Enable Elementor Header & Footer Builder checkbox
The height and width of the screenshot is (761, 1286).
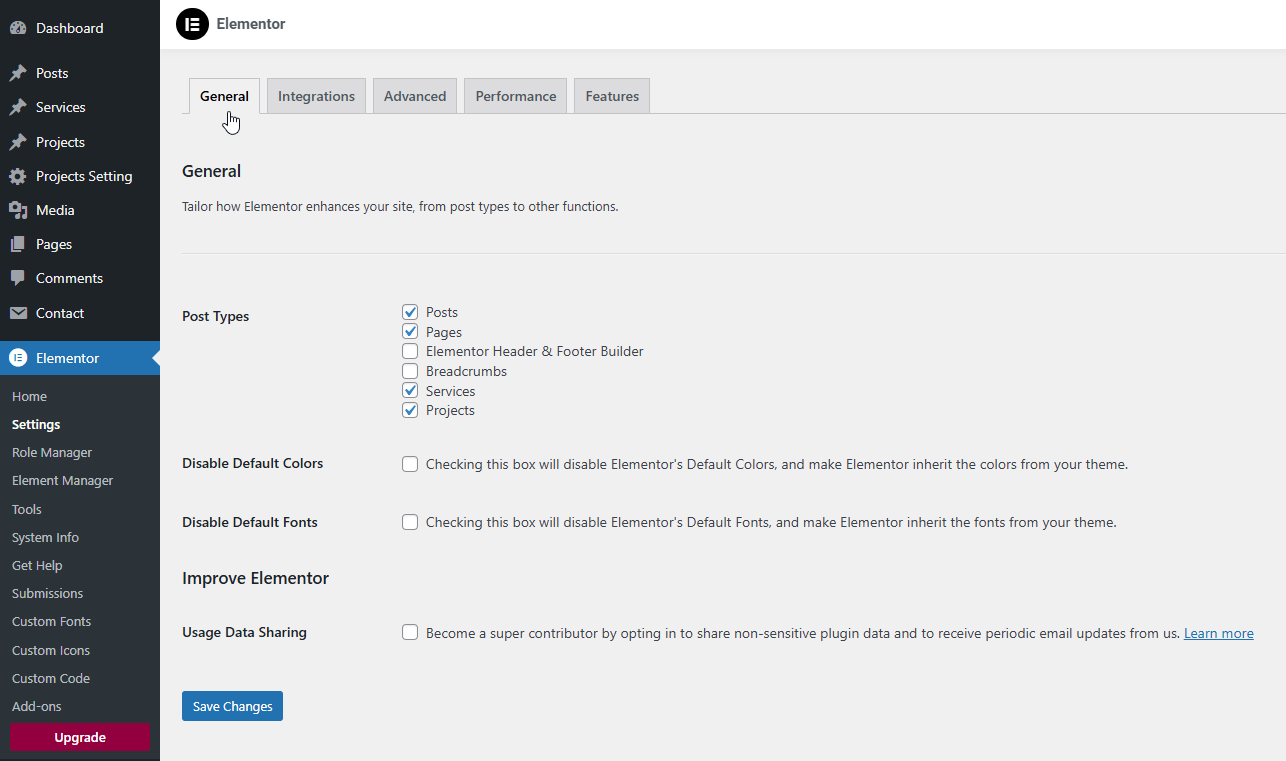410,351
